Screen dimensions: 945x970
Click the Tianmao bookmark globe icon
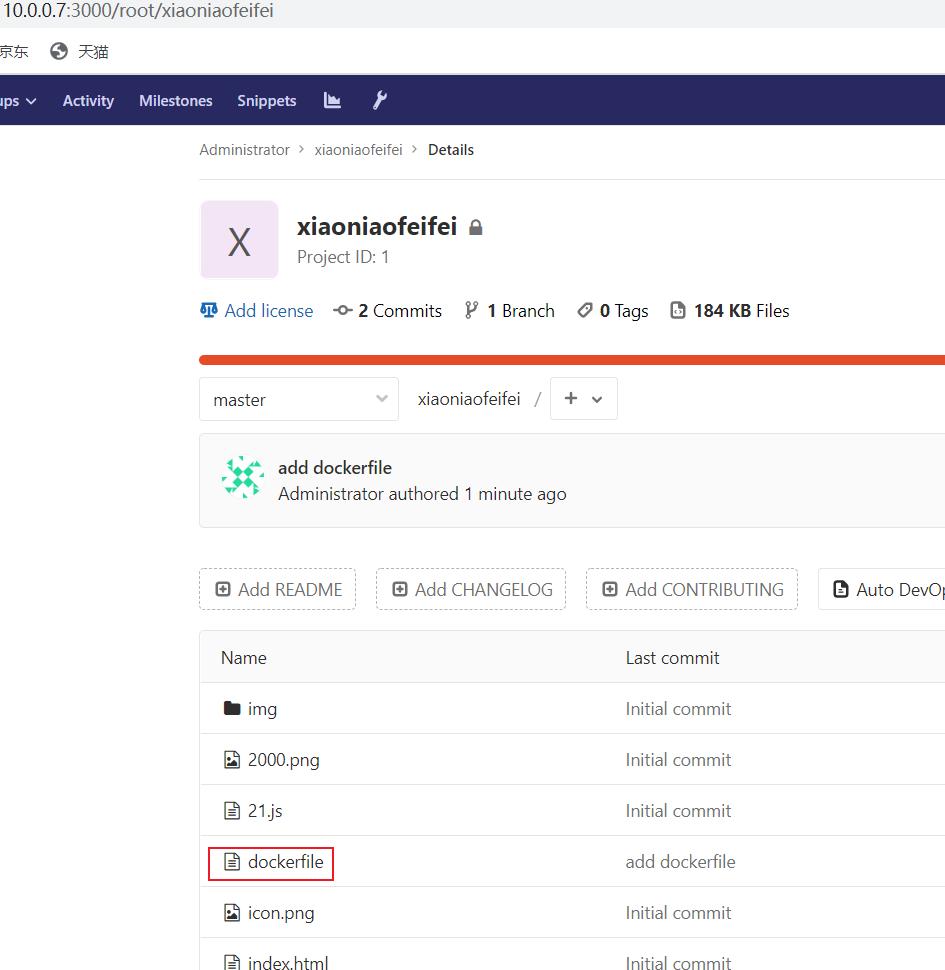pos(59,51)
